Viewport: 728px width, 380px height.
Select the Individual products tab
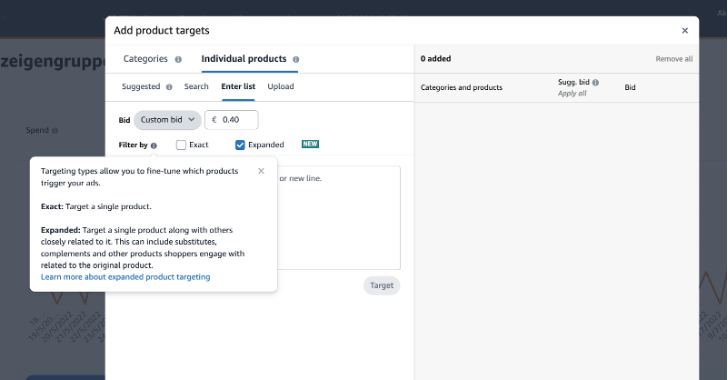[x=244, y=59]
